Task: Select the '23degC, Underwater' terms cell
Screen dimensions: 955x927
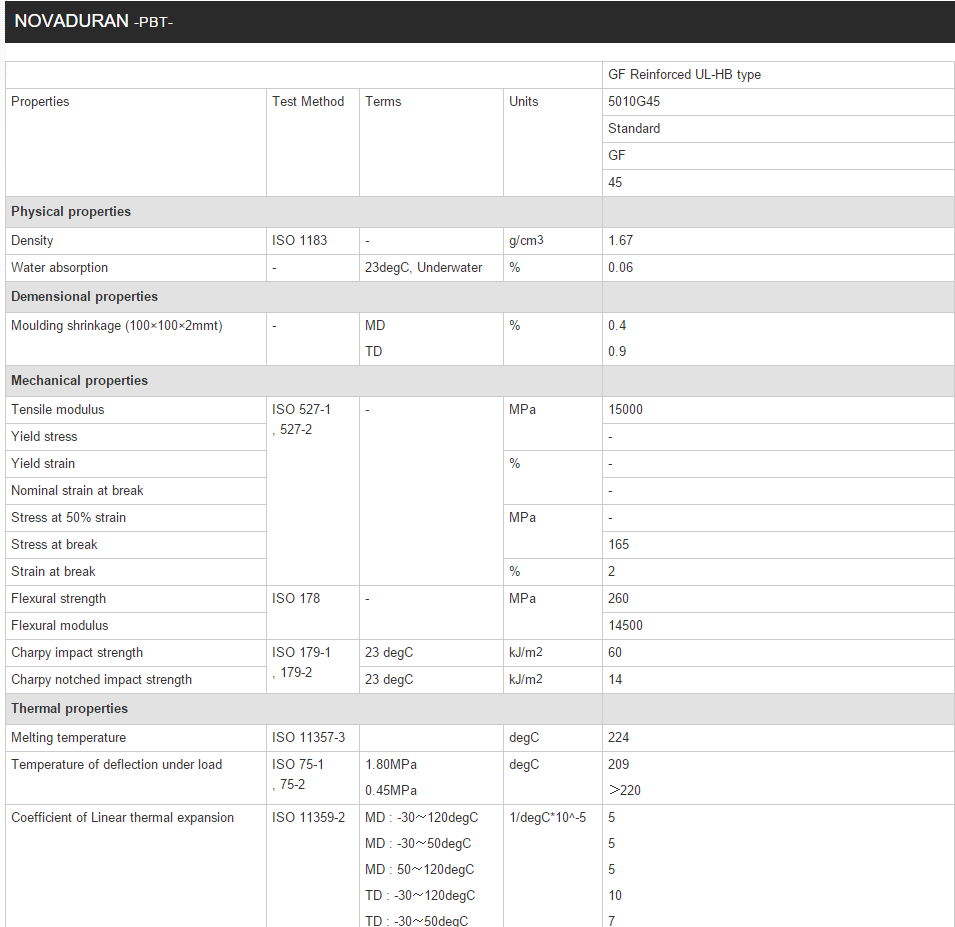Action: point(431,267)
